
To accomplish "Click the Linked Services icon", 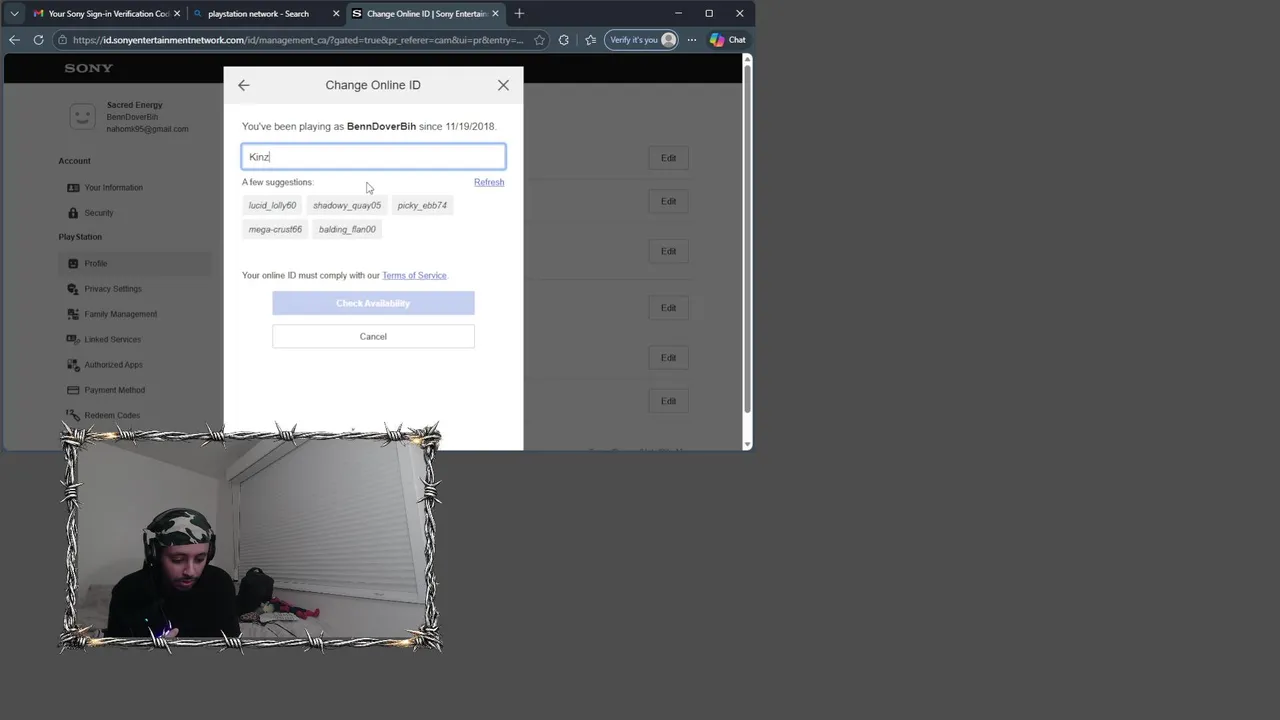I will (73, 339).
